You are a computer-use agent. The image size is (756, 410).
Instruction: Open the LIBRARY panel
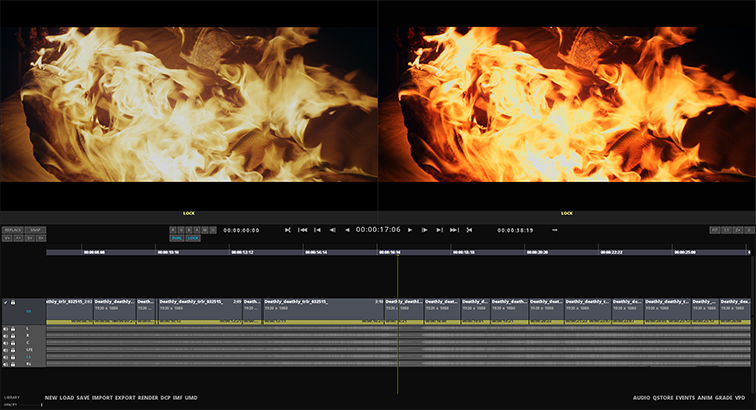click(12, 397)
